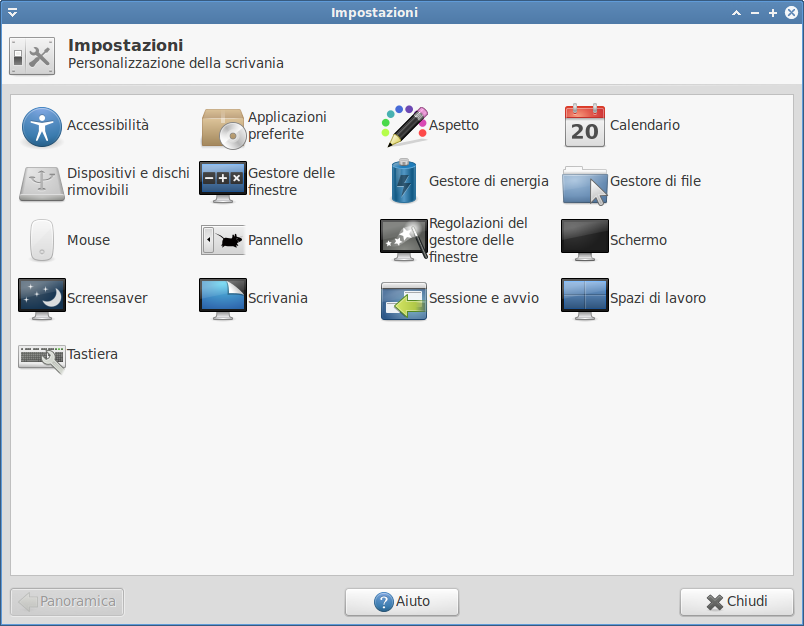Select the Tastiera label

(x=93, y=354)
